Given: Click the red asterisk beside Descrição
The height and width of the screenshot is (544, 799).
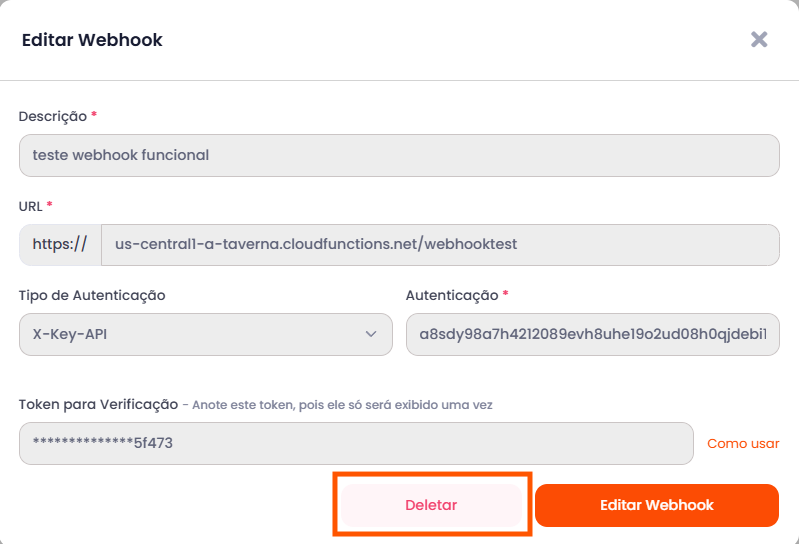Looking at the screenshot, I should point(94,115).
